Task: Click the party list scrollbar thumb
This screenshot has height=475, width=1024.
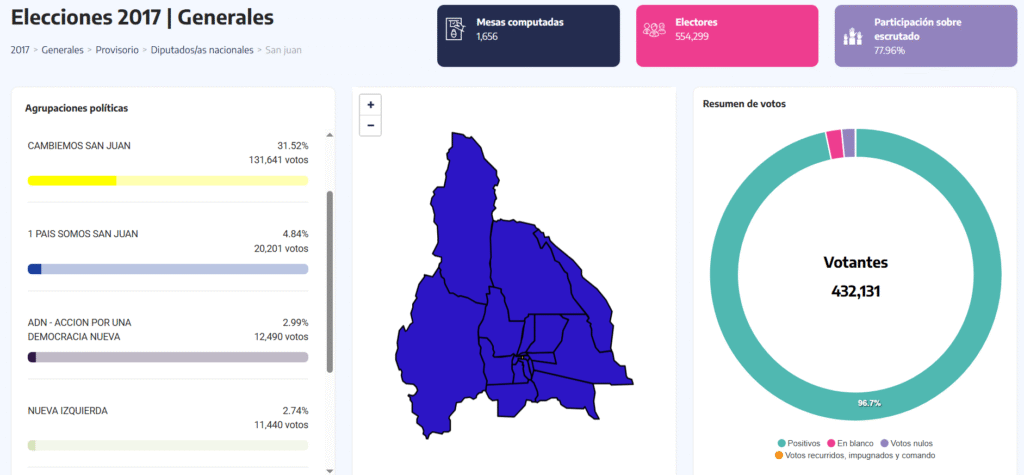Action: (329, 282)
